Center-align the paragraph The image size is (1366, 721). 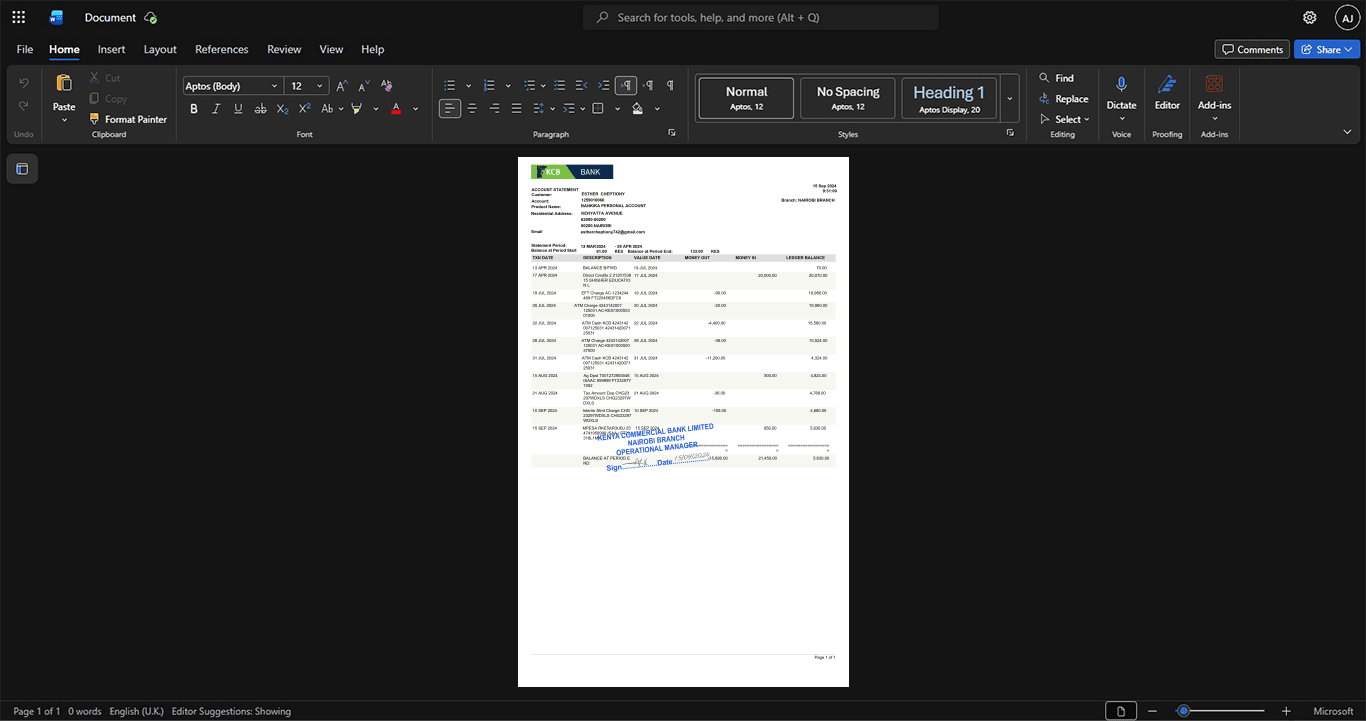point(472,109)
